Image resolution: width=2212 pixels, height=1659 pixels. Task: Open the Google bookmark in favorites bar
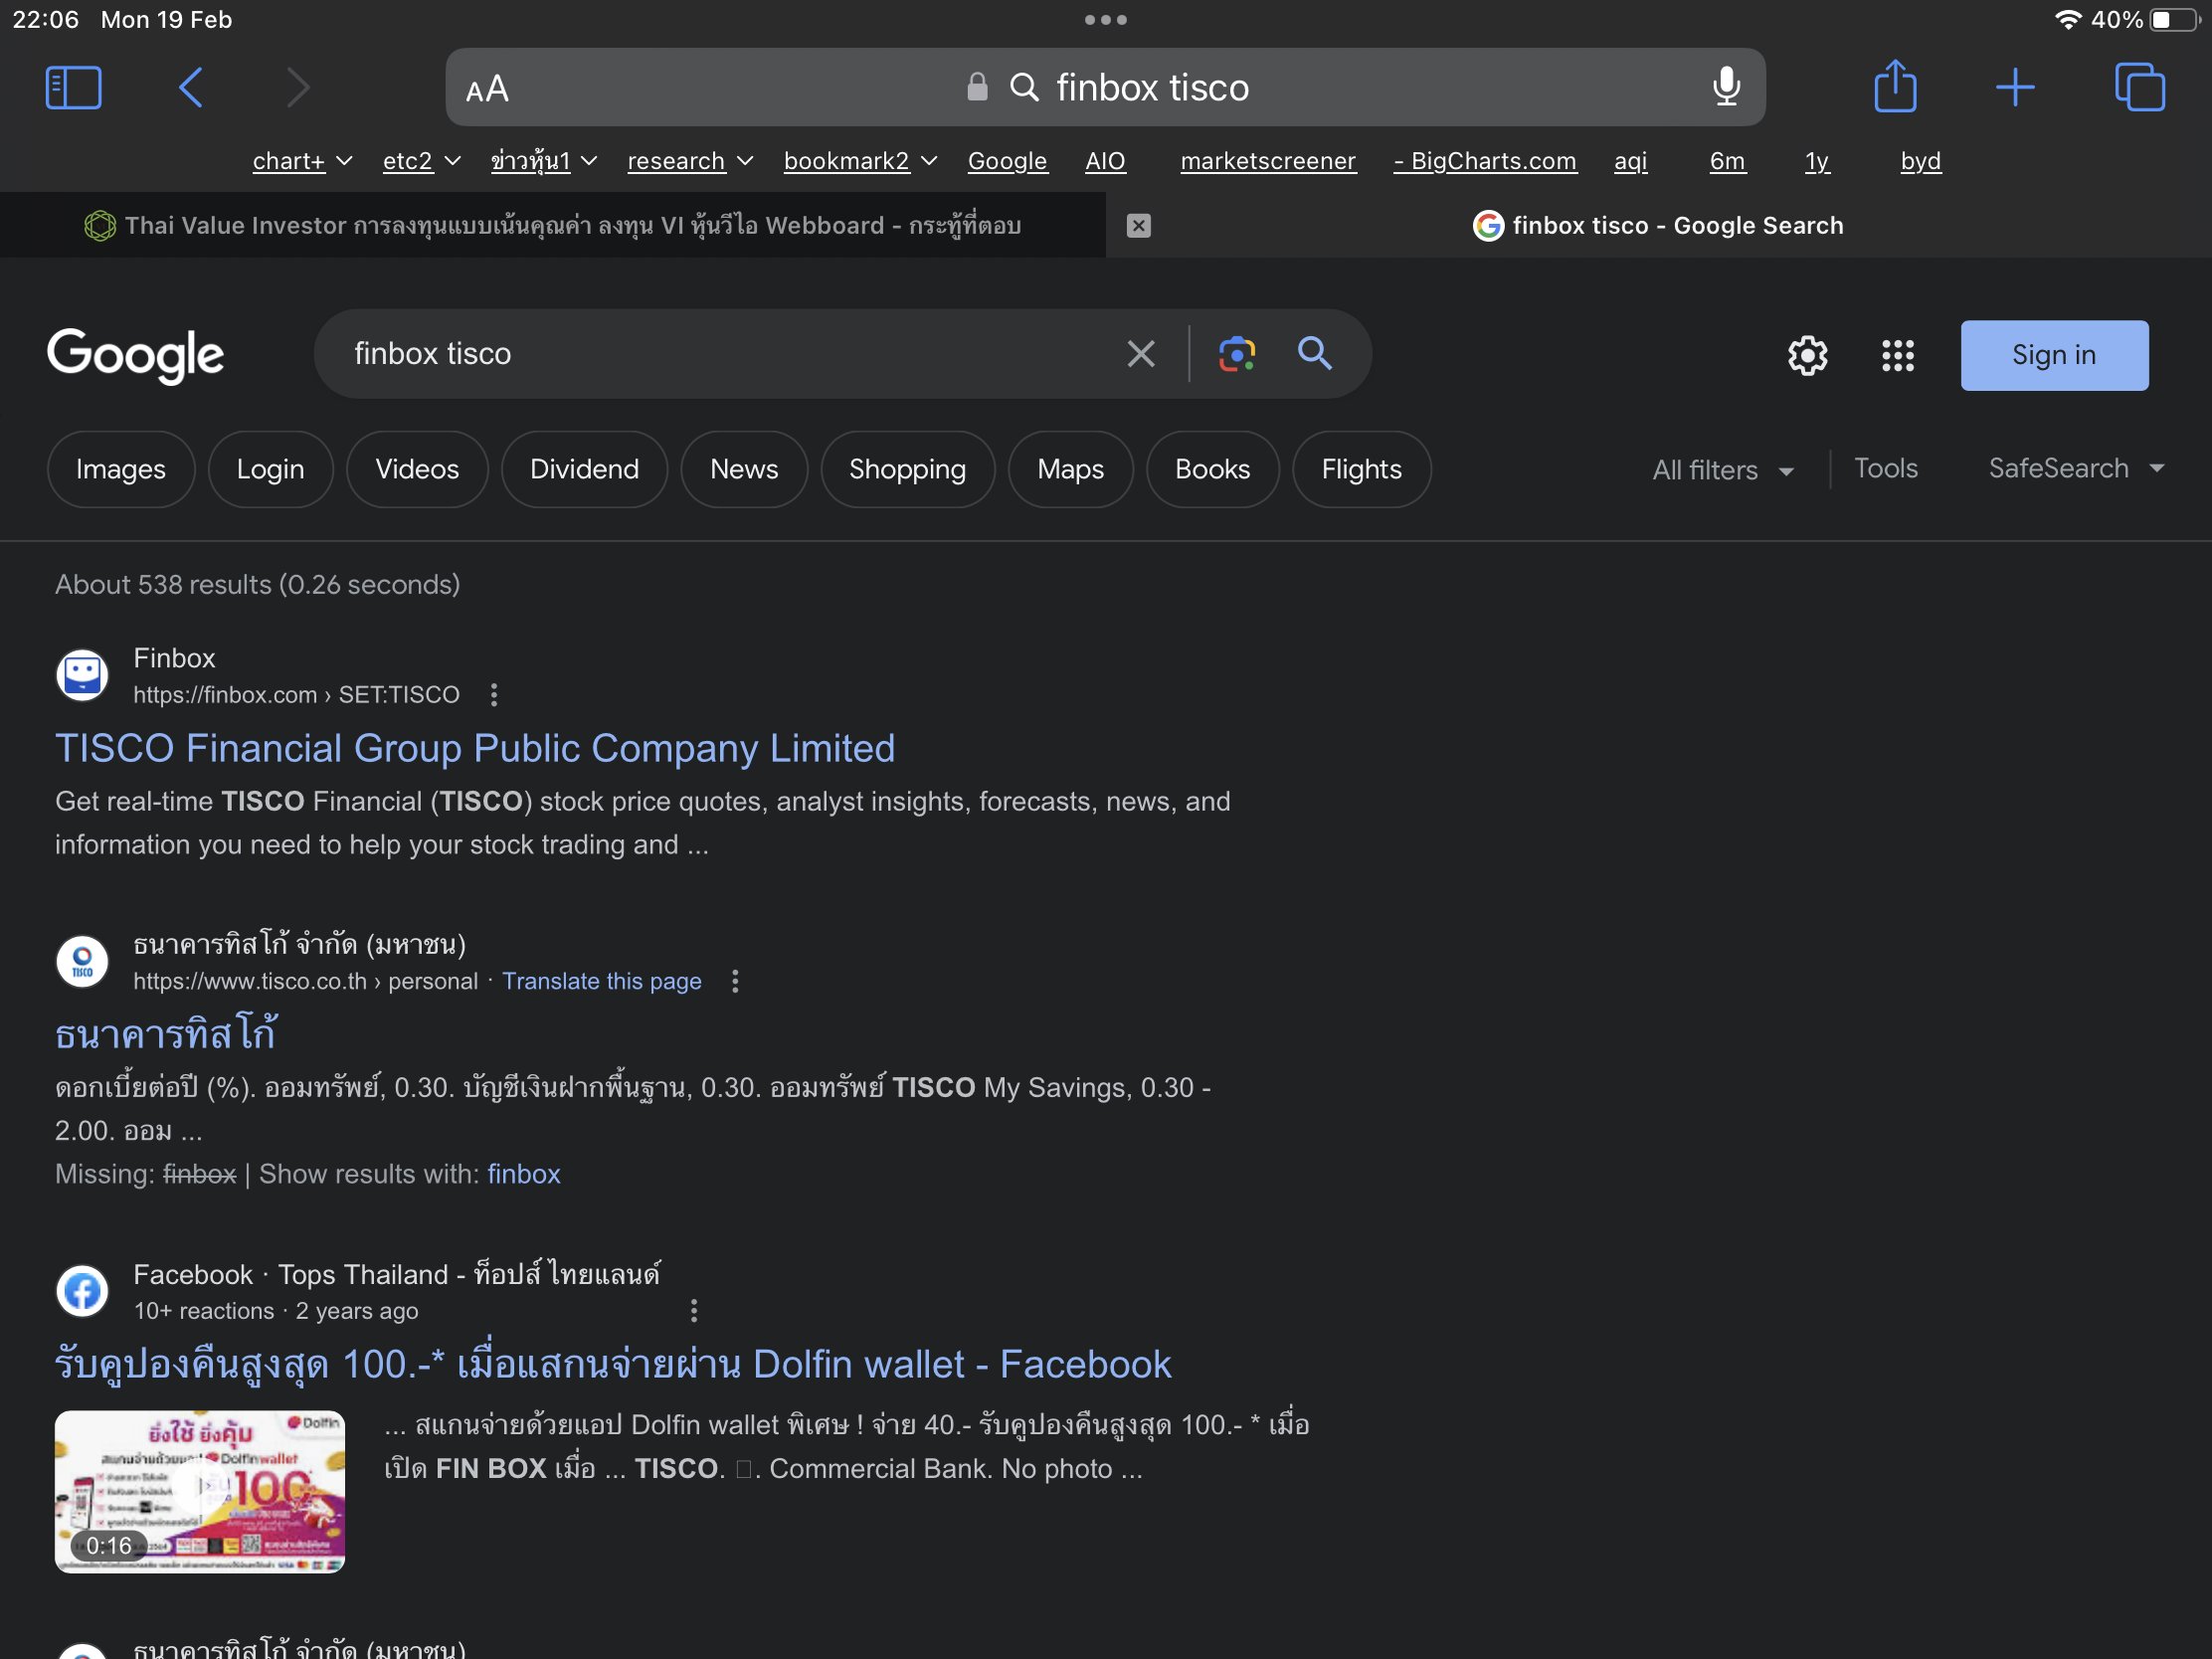[1007, 161]
